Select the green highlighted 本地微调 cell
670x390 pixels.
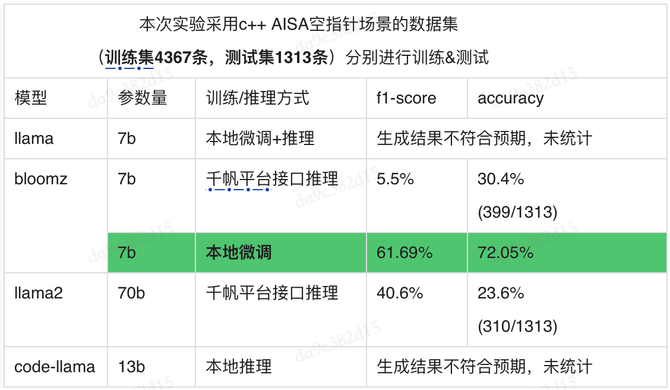pos(281,252)
